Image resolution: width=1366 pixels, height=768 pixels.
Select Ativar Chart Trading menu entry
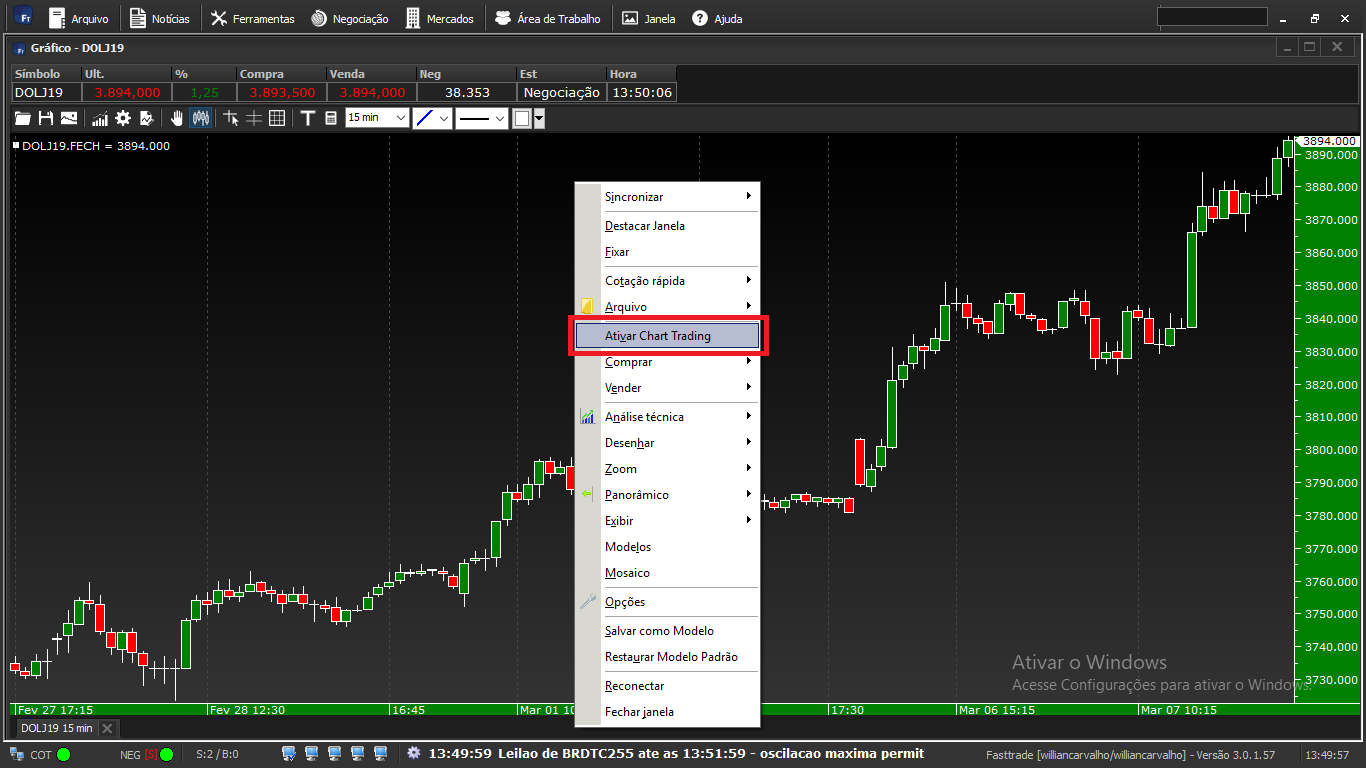tap(667, 336)
